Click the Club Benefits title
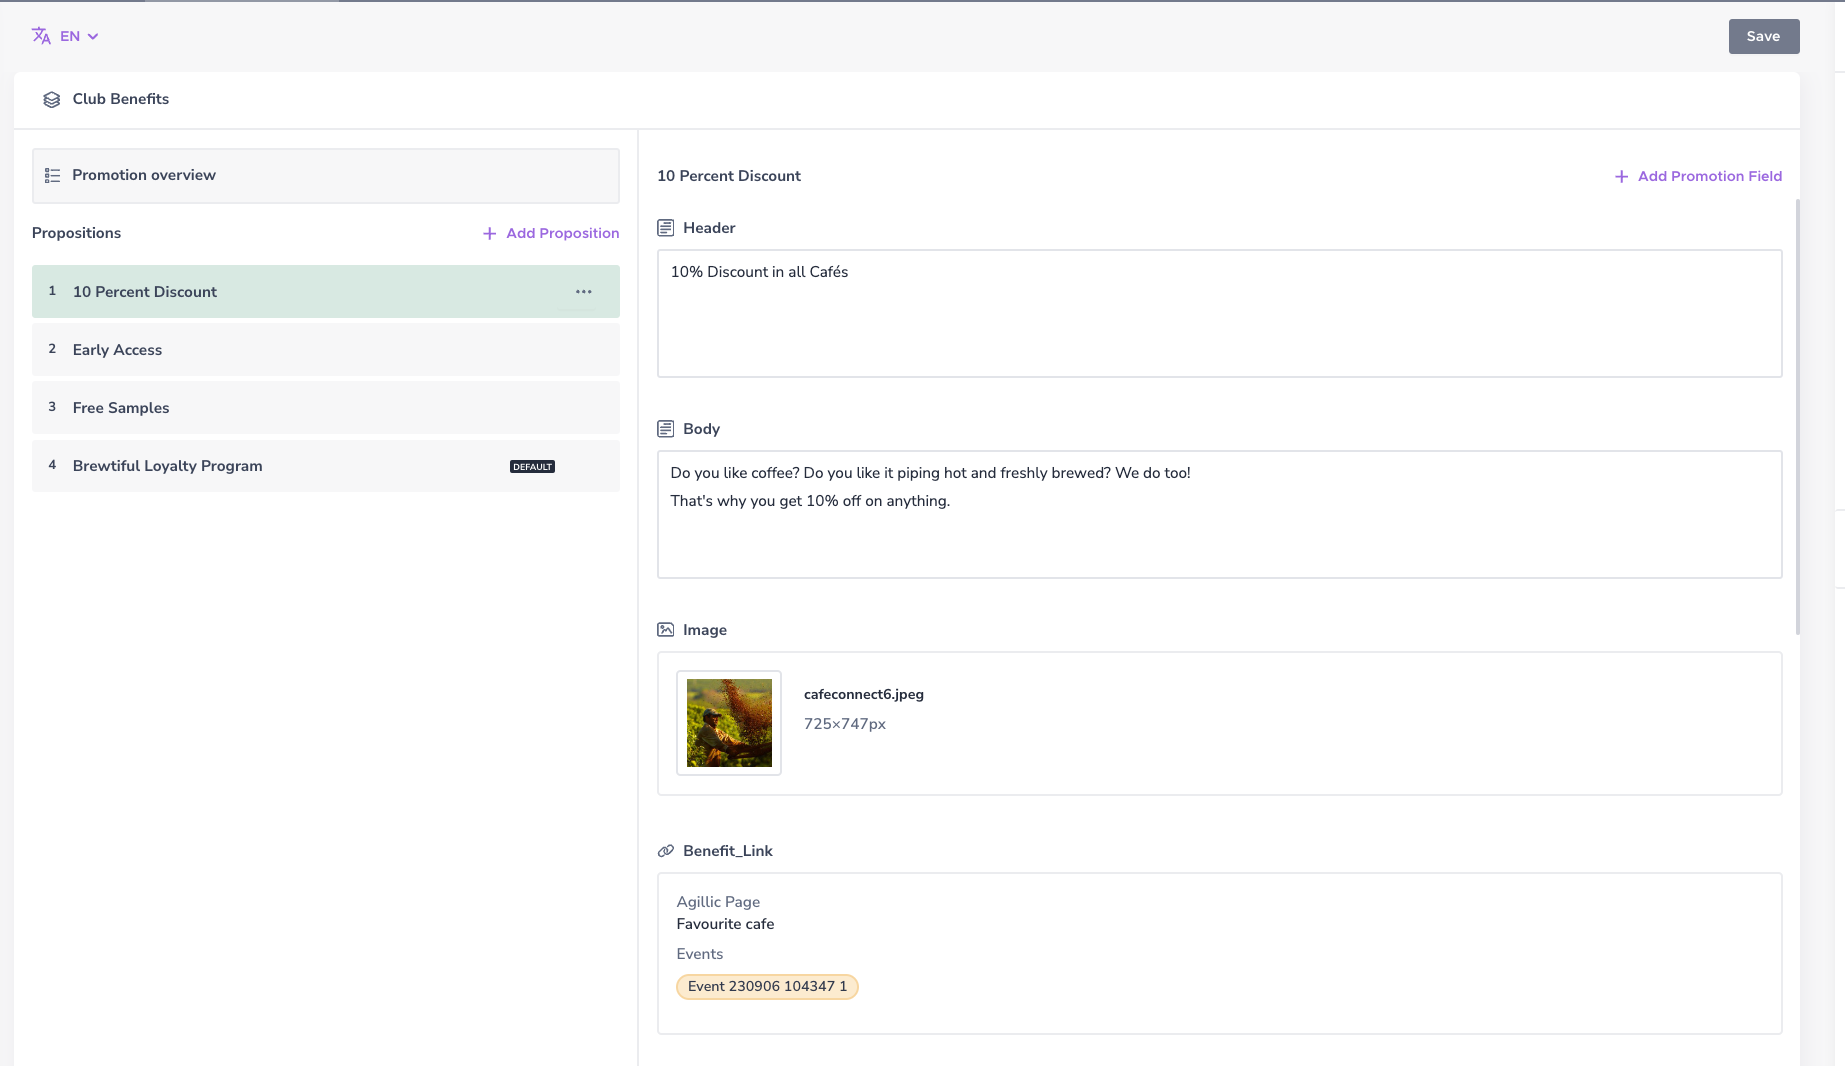Screen dimensions: 1845x1066 pyautogui.click(x=120, y=99)
